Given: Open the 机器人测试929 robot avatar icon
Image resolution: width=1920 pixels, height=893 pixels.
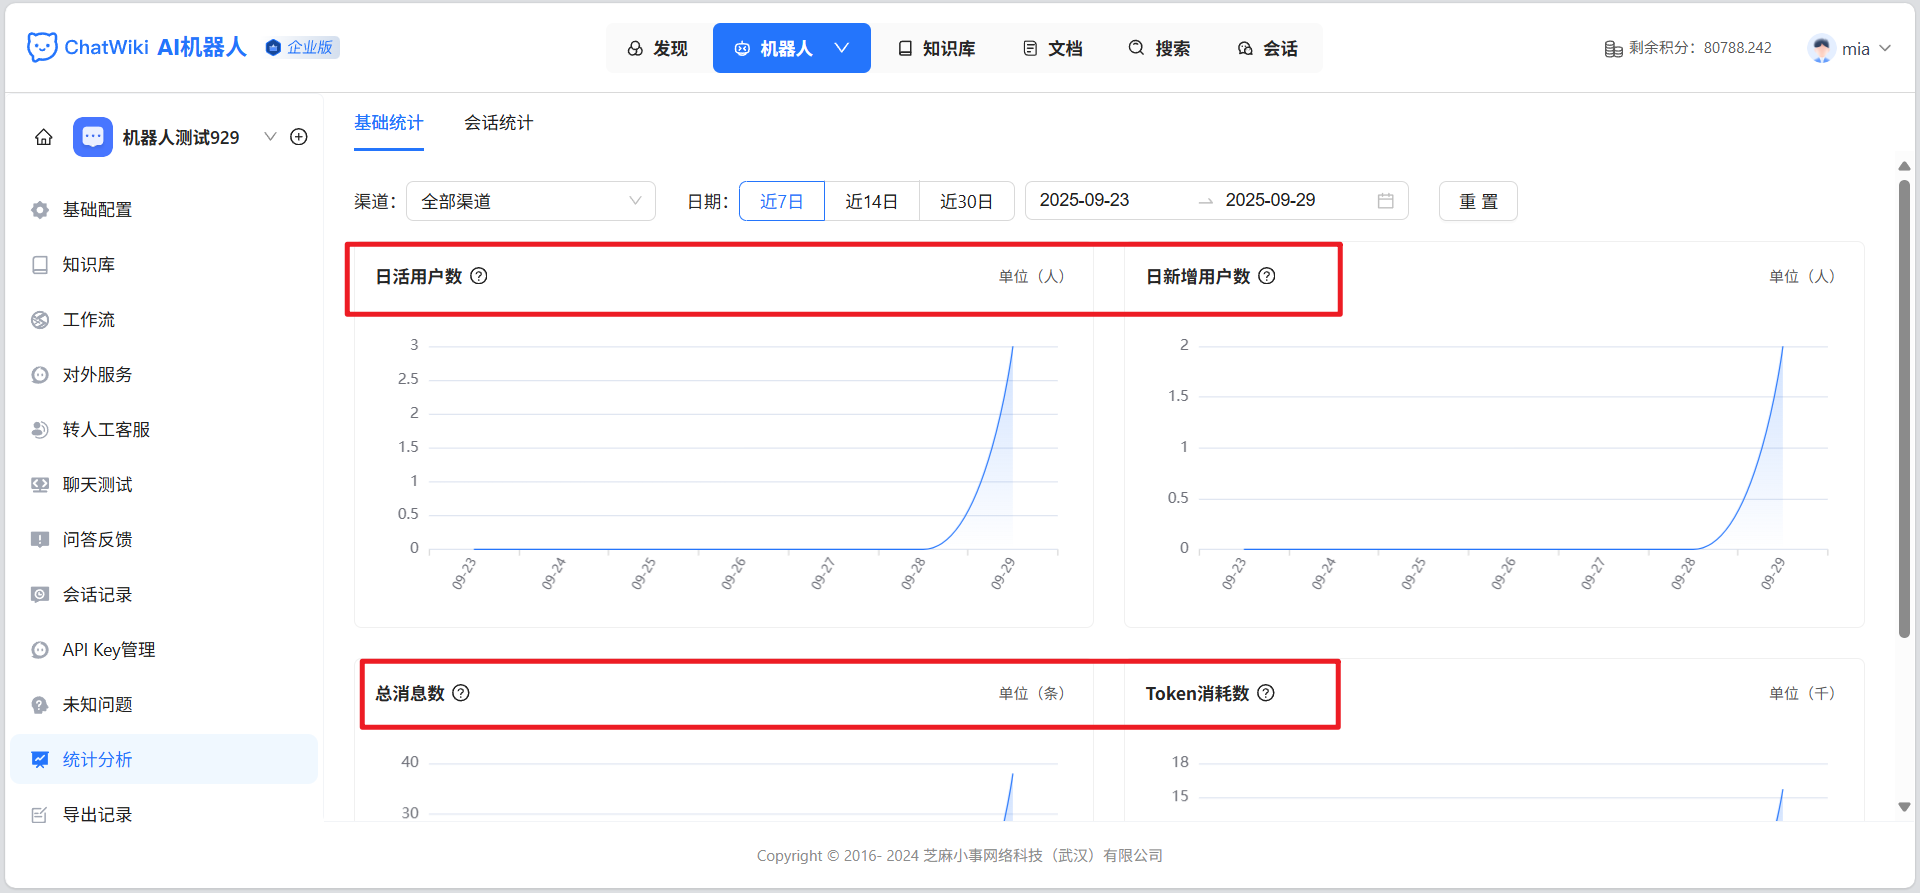Looking at the screenshot, I should (x=93, y=137).
